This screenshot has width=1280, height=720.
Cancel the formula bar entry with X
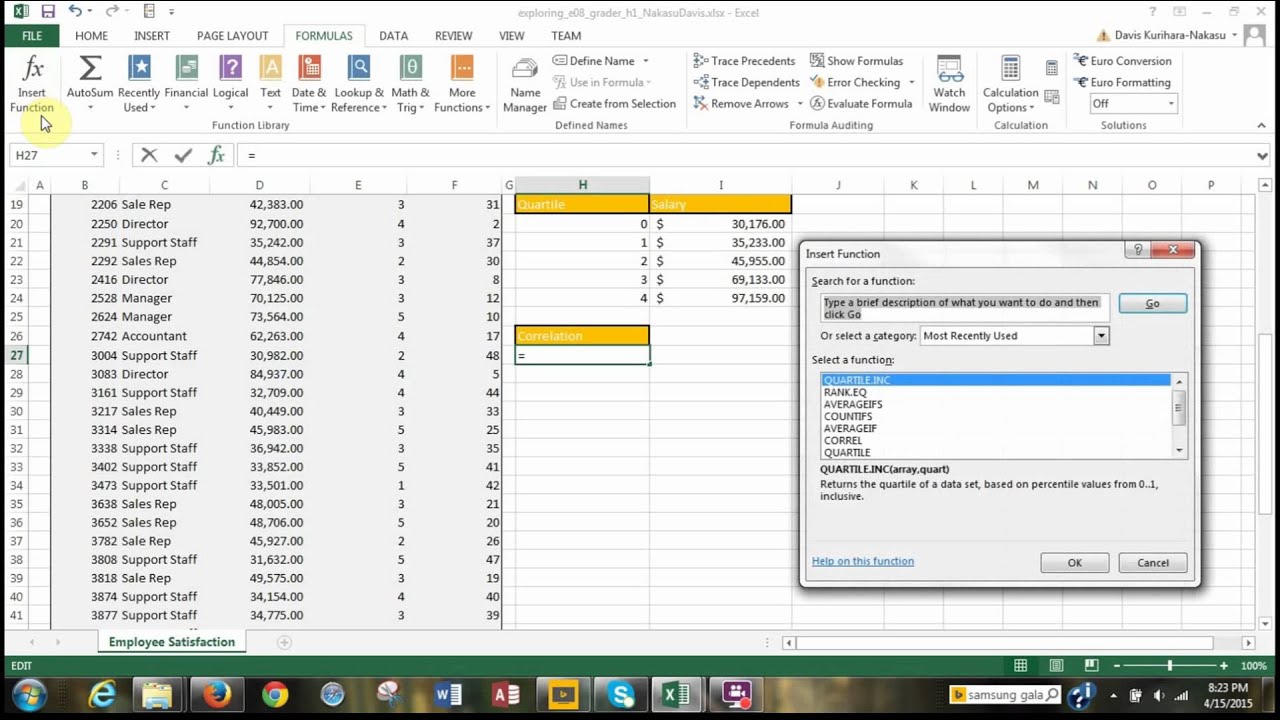click(x=149, y=155)
